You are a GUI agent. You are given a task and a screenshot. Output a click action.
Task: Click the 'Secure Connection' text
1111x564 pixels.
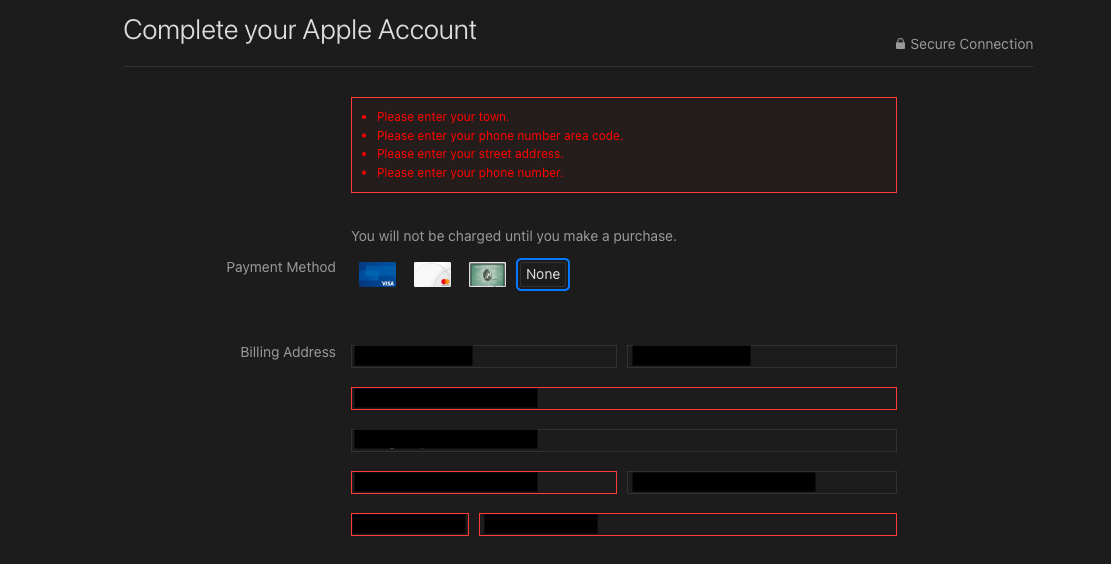coord(971,44)
